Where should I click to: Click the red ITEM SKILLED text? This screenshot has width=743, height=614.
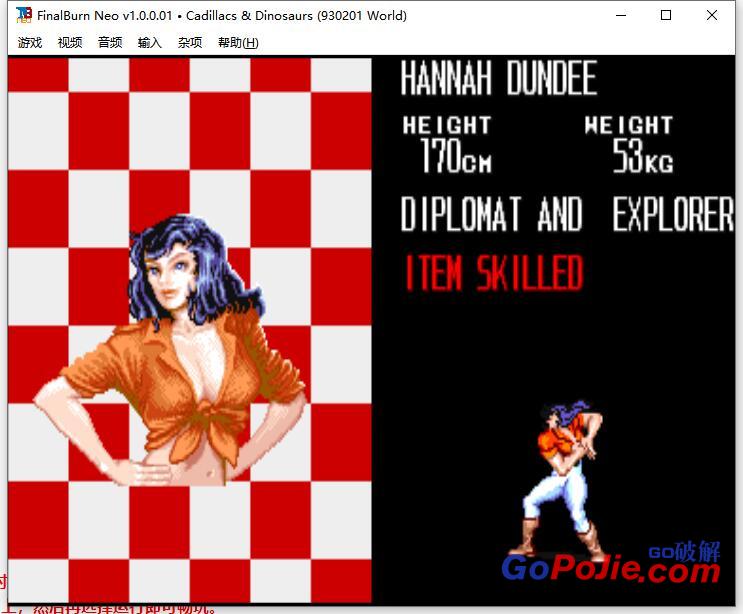click(x=494, y=272)
